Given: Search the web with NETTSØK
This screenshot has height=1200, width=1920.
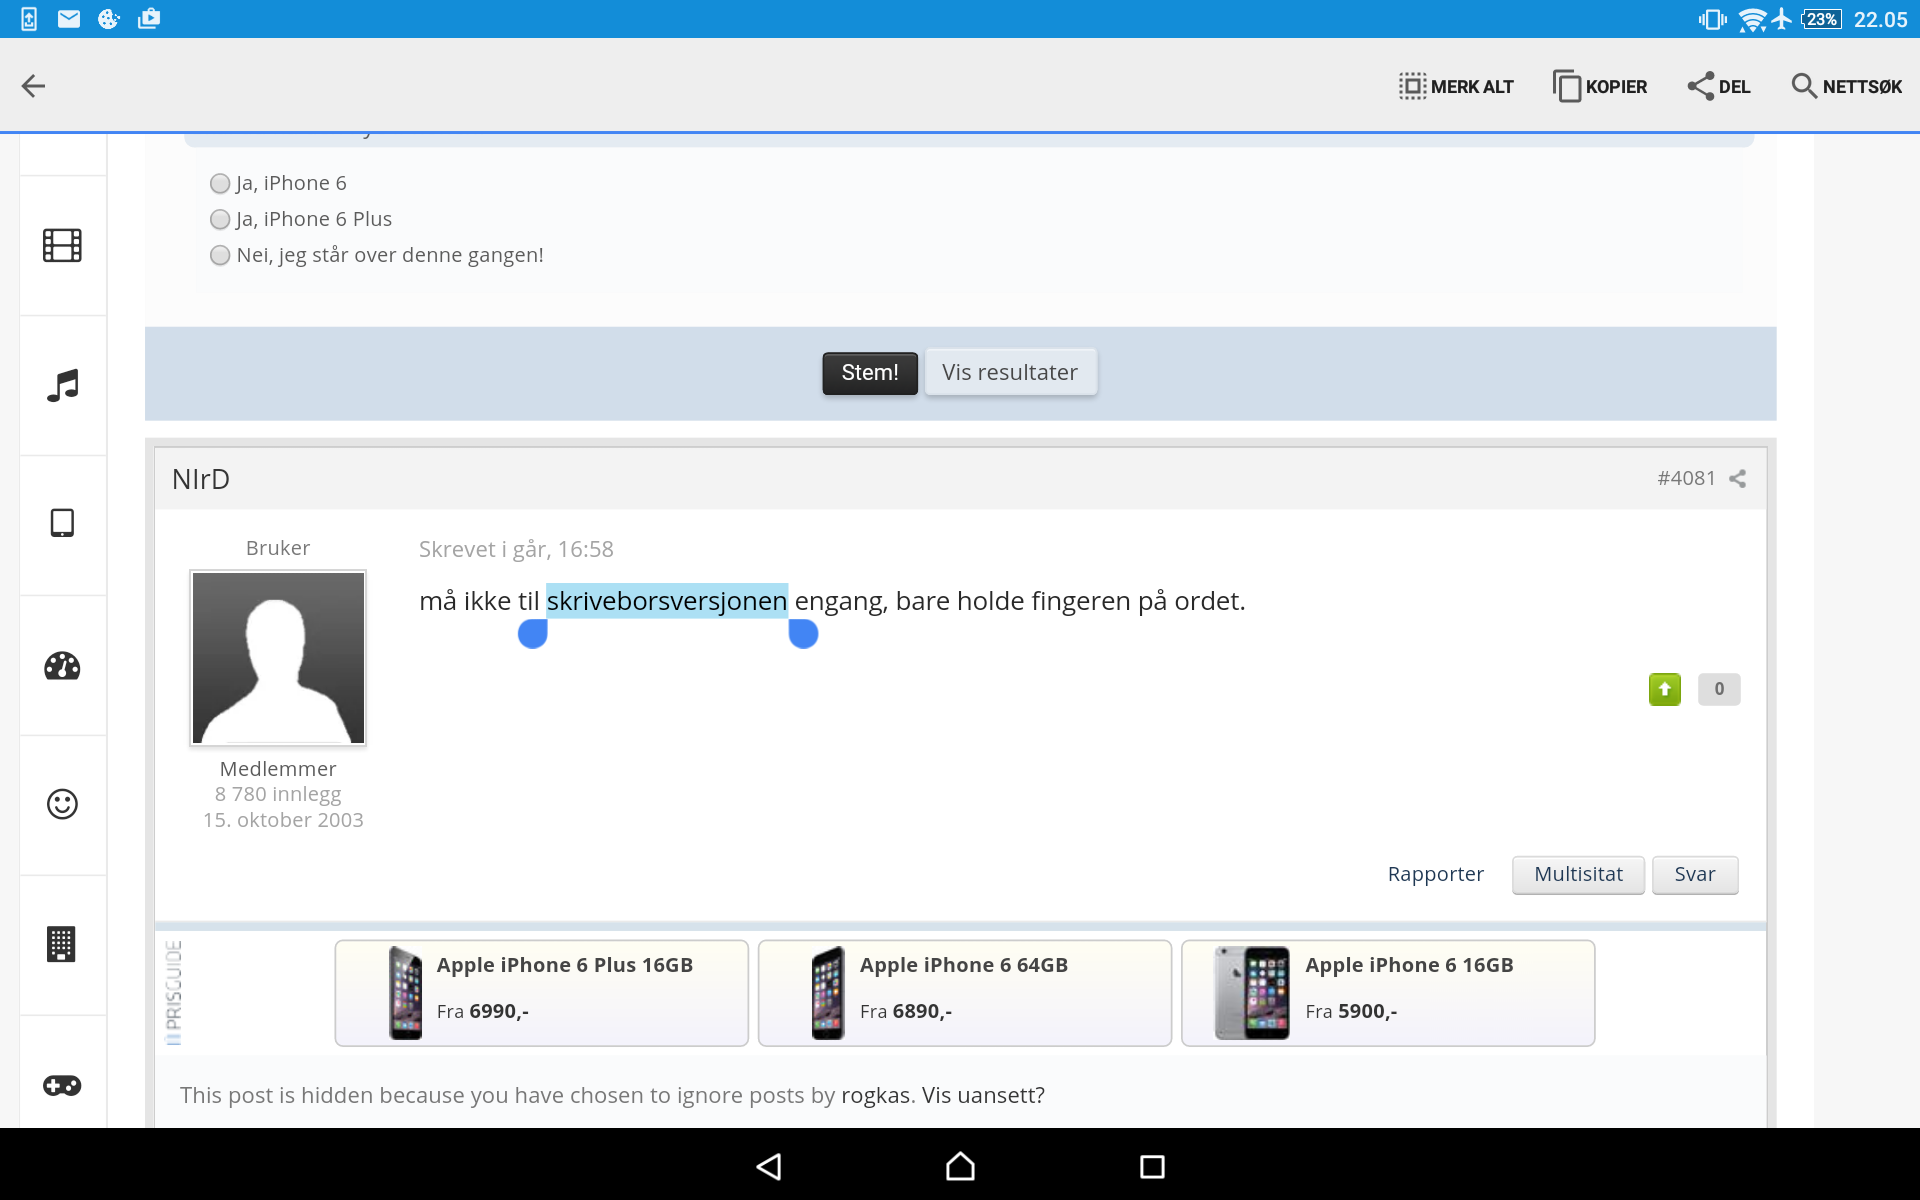Looking at the screenshot, I should [1847, 86].
